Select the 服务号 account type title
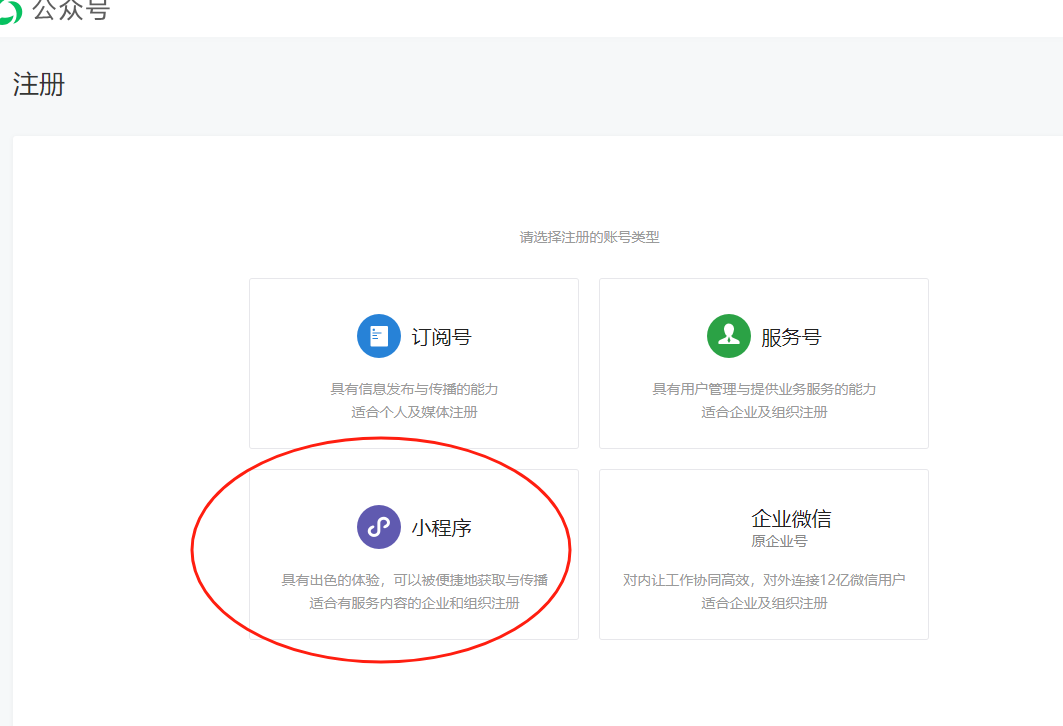The height and width of the screenshot is (726, 1063). click(791, 337)
